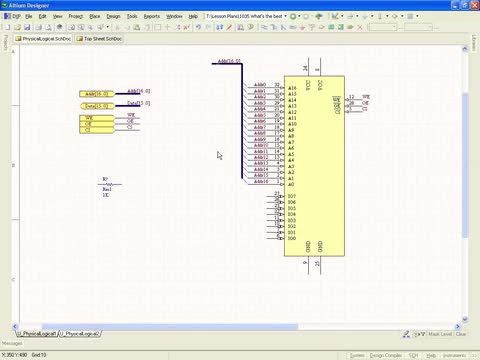The width and height of the screenshot is (480, 360).
Task: Click the Home navigation icon
Action: (319, 16)
